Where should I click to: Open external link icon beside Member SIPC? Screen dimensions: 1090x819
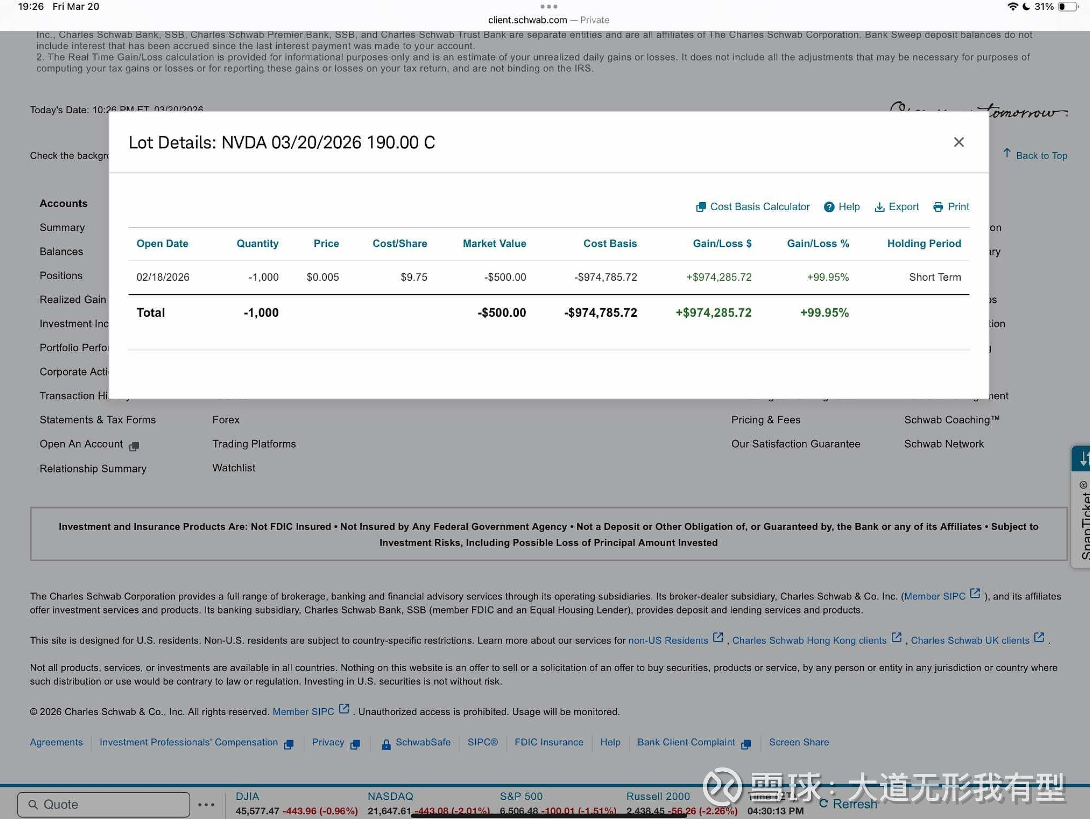[x=975, y=595]
